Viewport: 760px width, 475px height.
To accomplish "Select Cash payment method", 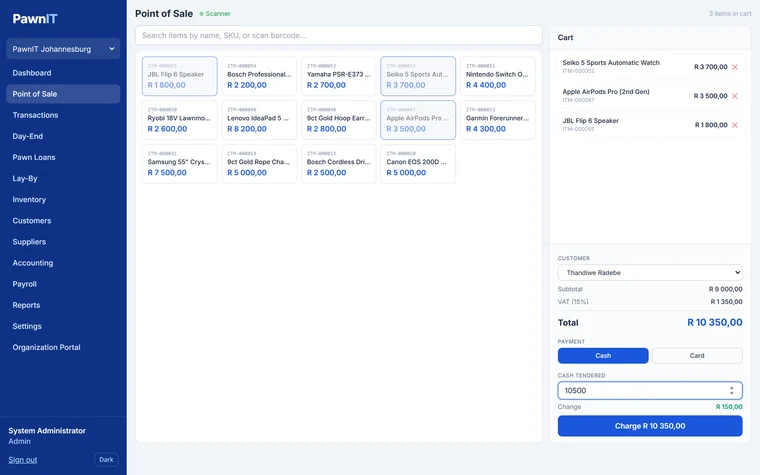I will point(602,355).
